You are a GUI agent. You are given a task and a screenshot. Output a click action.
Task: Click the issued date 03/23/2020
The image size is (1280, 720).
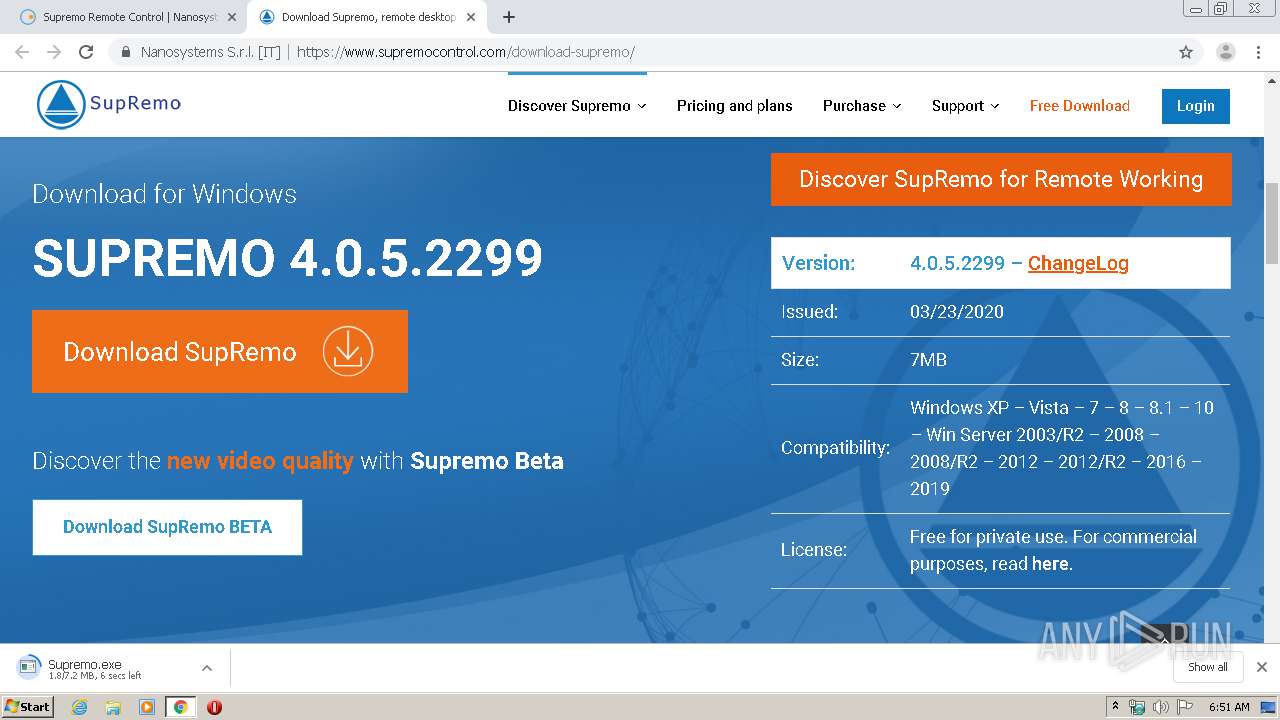pos(957,312)
